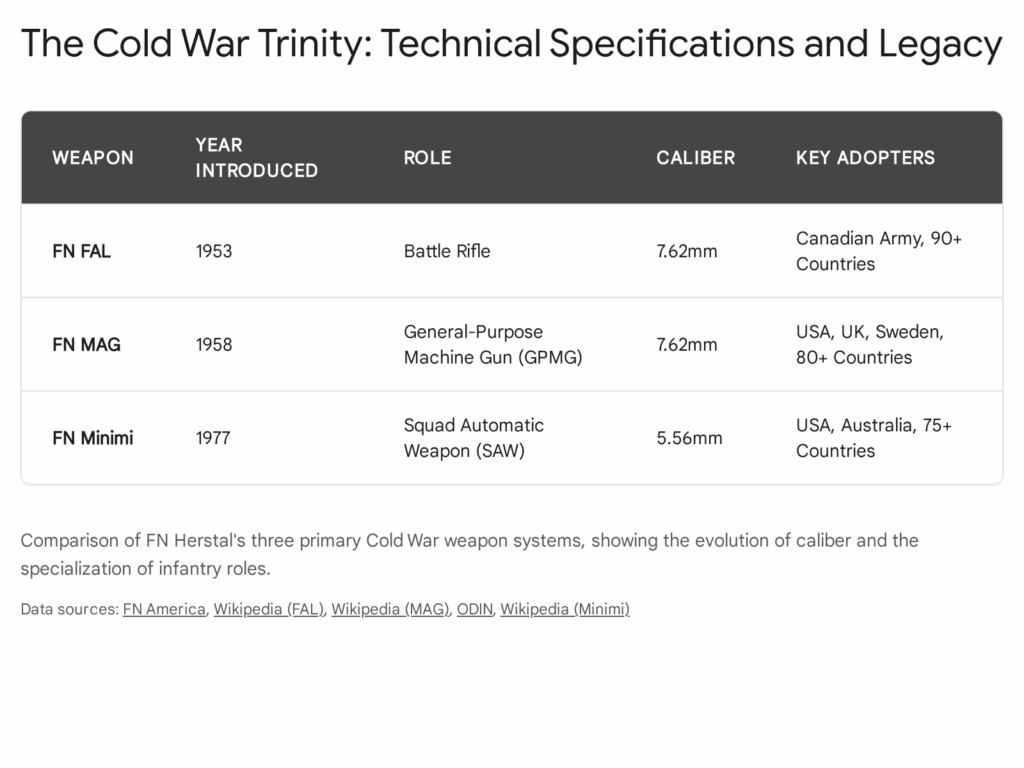Click the CALIBER column header
This screenshot has width=1024, height=768.
695,158
